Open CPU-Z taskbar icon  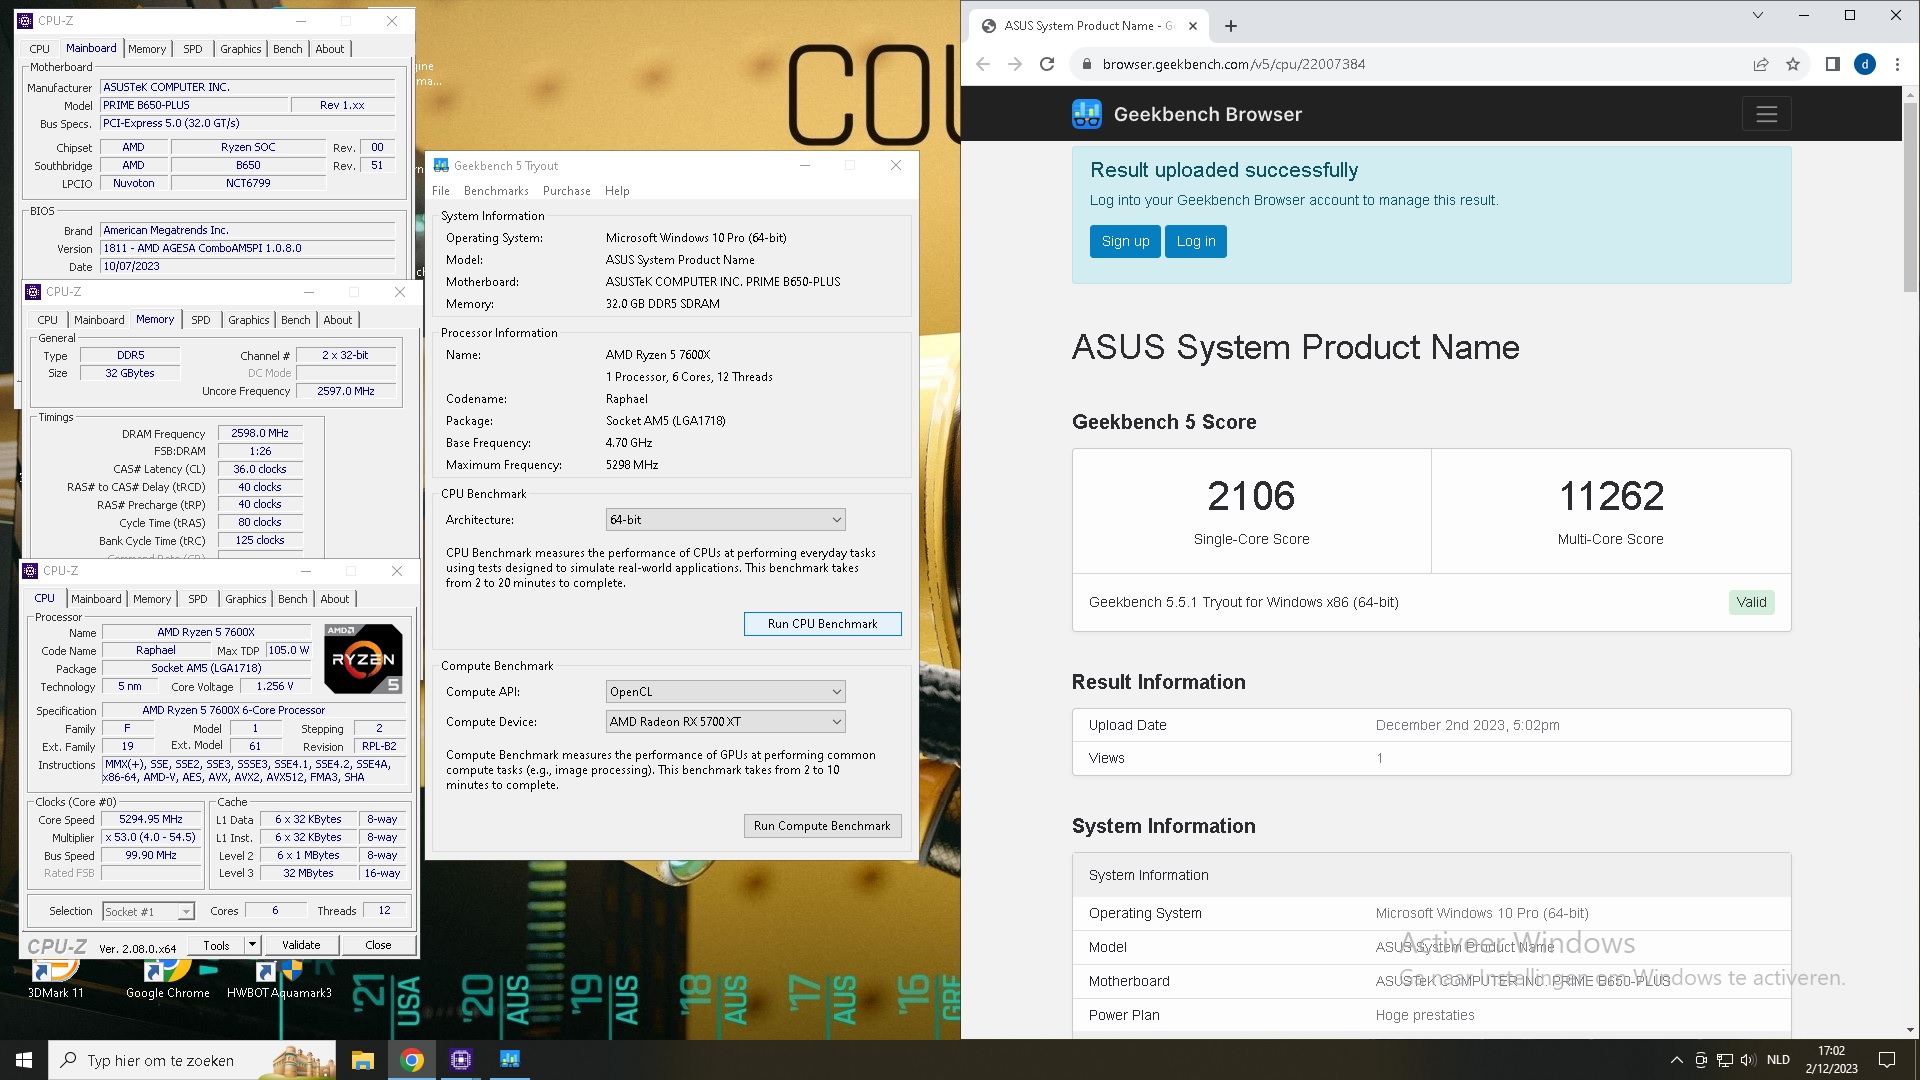point(461,1060)
